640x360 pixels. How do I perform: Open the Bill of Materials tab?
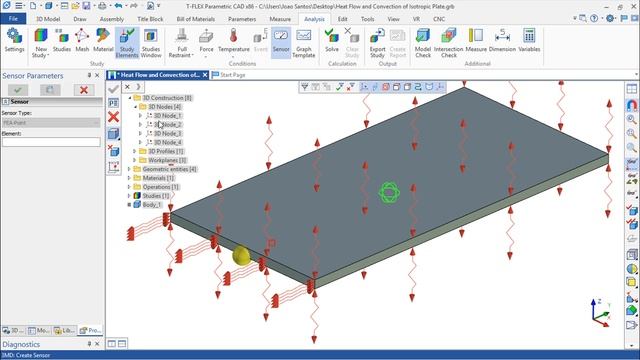pos(196,19)
